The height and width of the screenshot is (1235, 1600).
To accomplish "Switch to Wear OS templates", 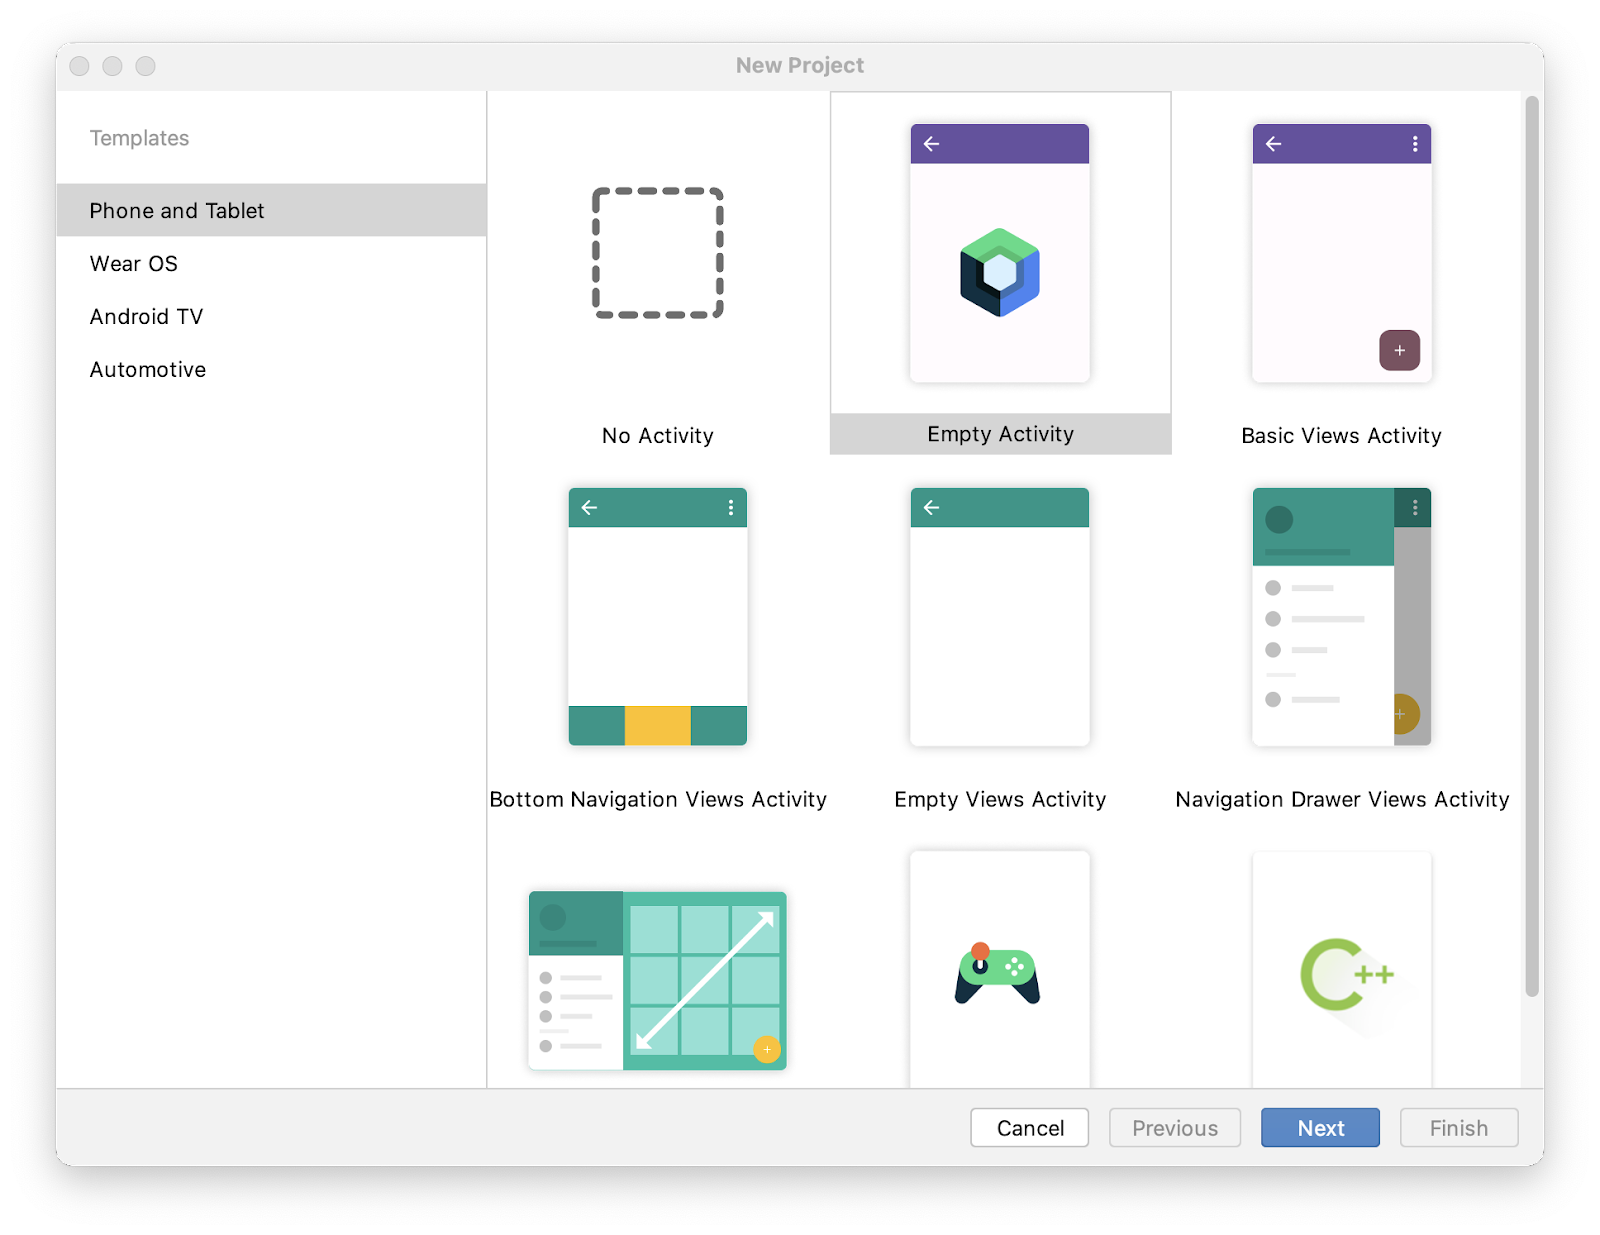I will [271, 263].
